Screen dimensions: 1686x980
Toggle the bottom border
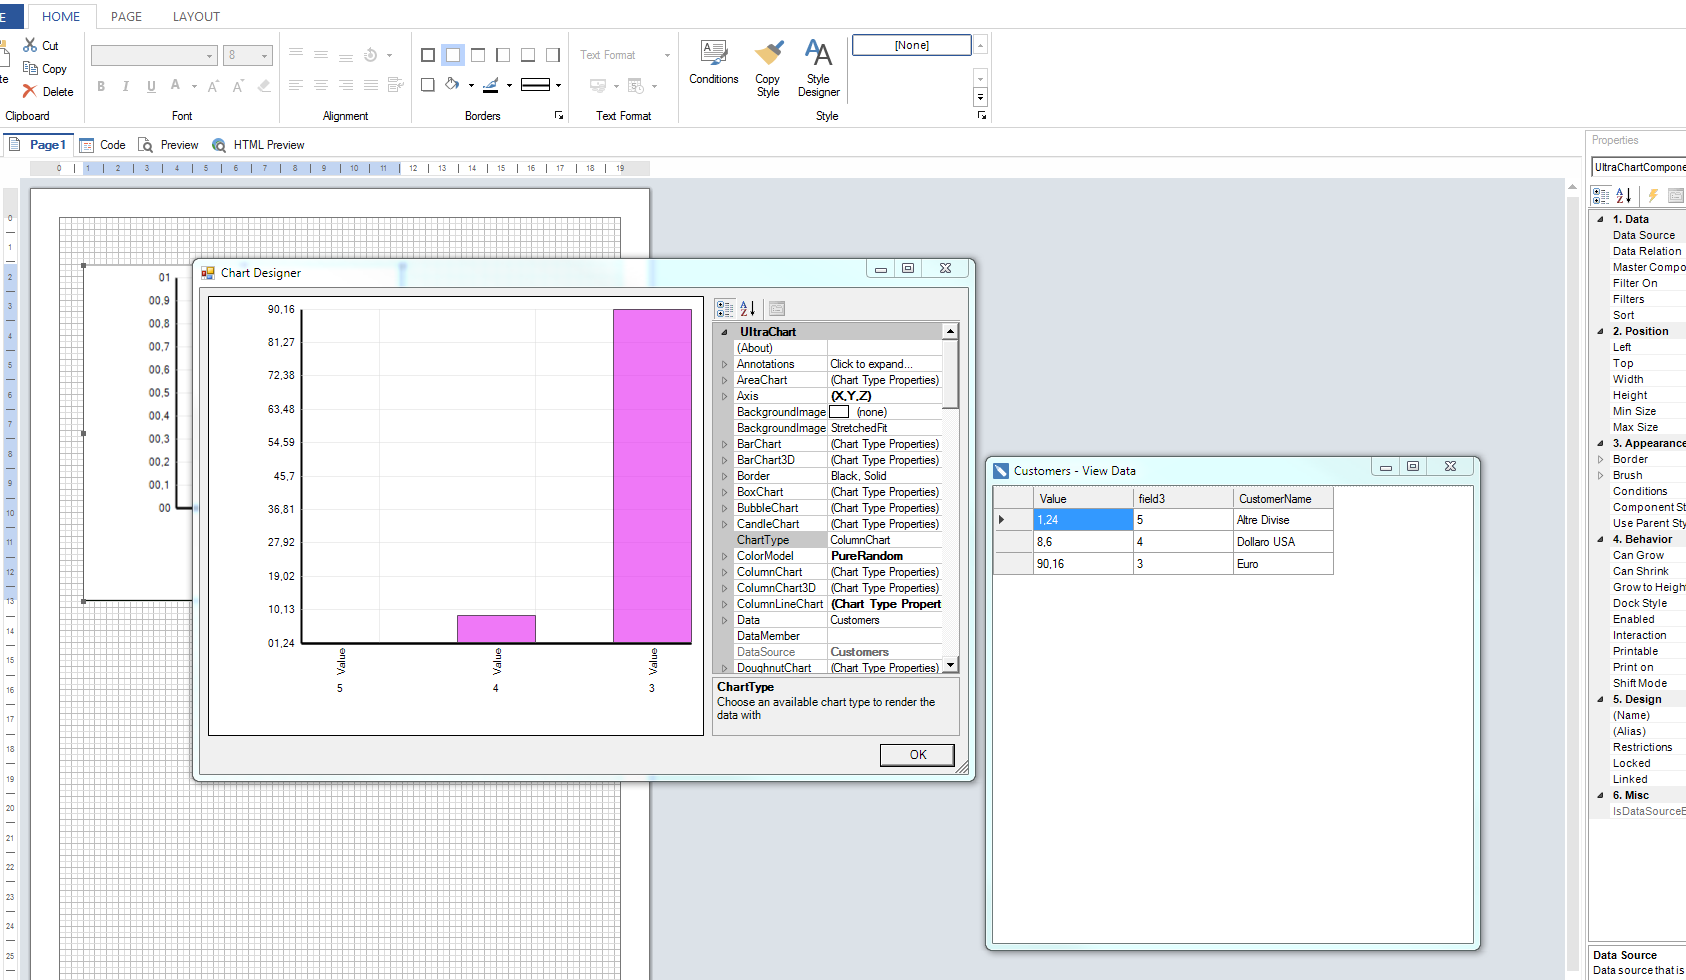[x=528, y=55]
